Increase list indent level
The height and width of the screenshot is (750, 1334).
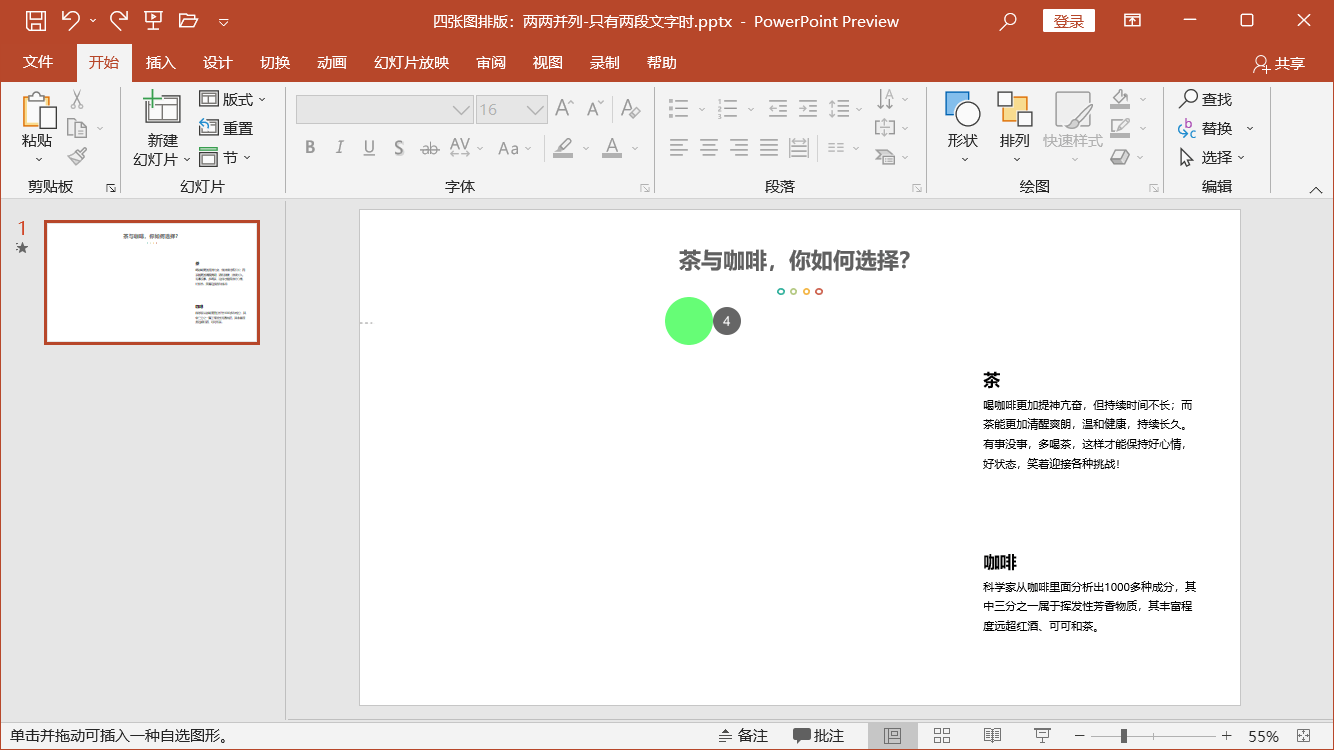pyautogui.click(x=808, y=108)
